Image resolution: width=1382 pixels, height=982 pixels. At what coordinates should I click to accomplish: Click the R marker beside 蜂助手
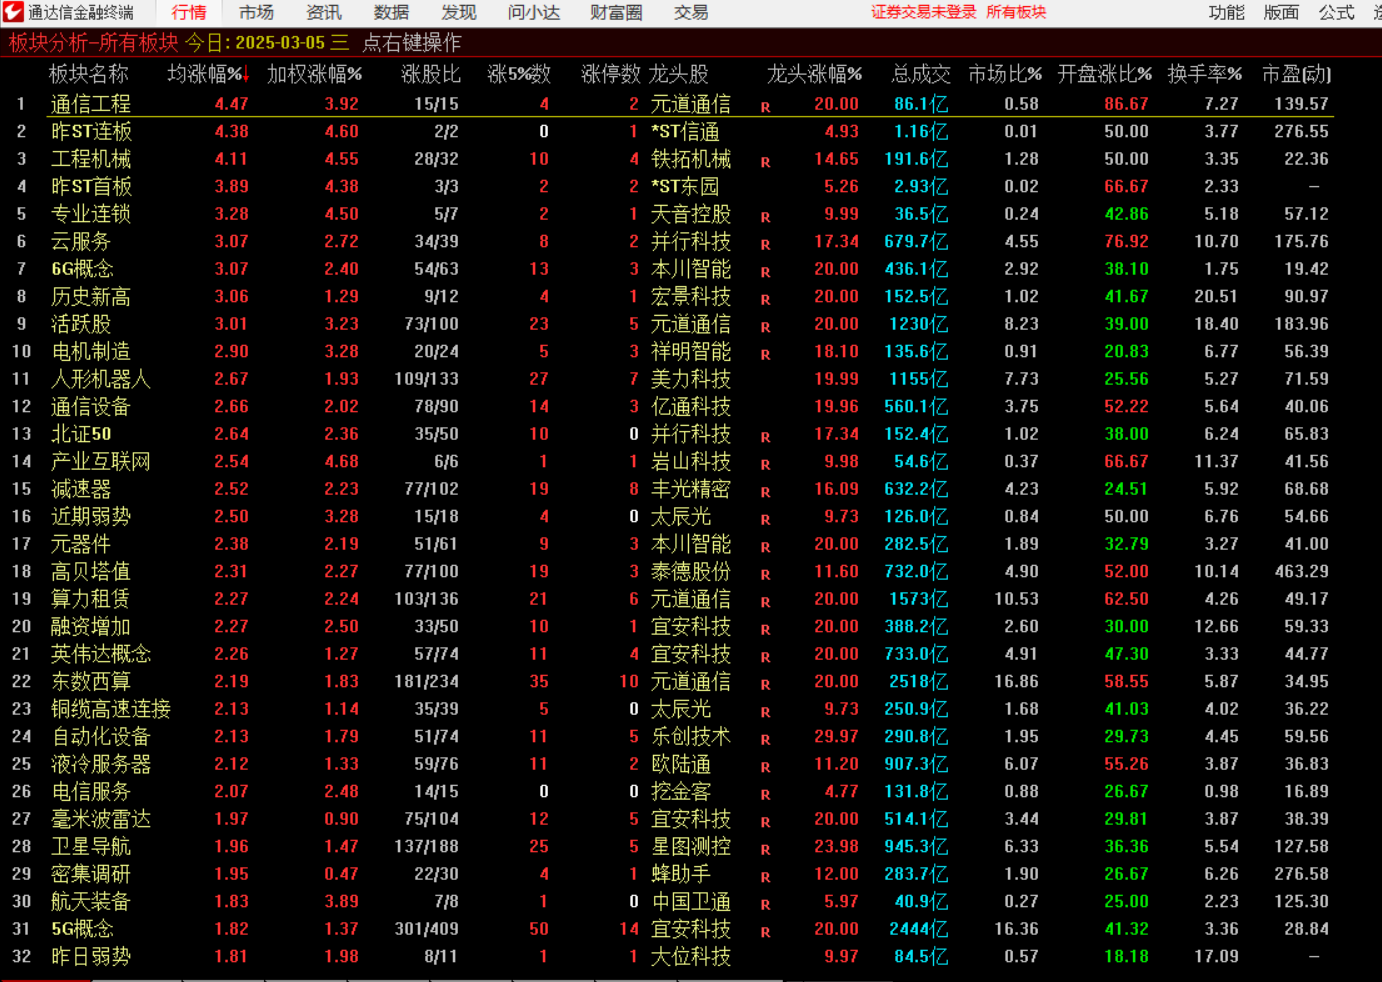765,877
